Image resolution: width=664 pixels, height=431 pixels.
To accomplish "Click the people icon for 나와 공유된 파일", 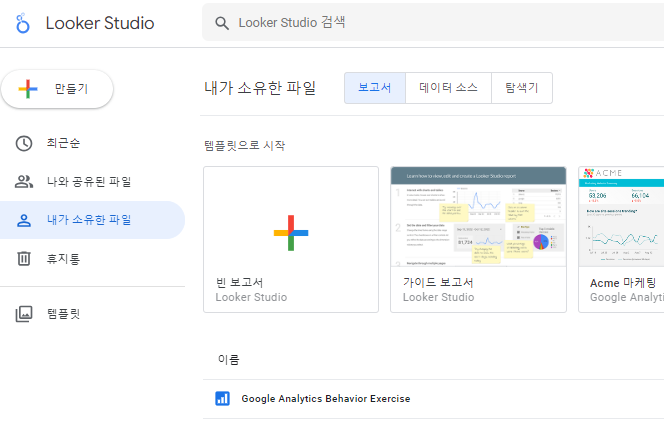I will point(24,182).
